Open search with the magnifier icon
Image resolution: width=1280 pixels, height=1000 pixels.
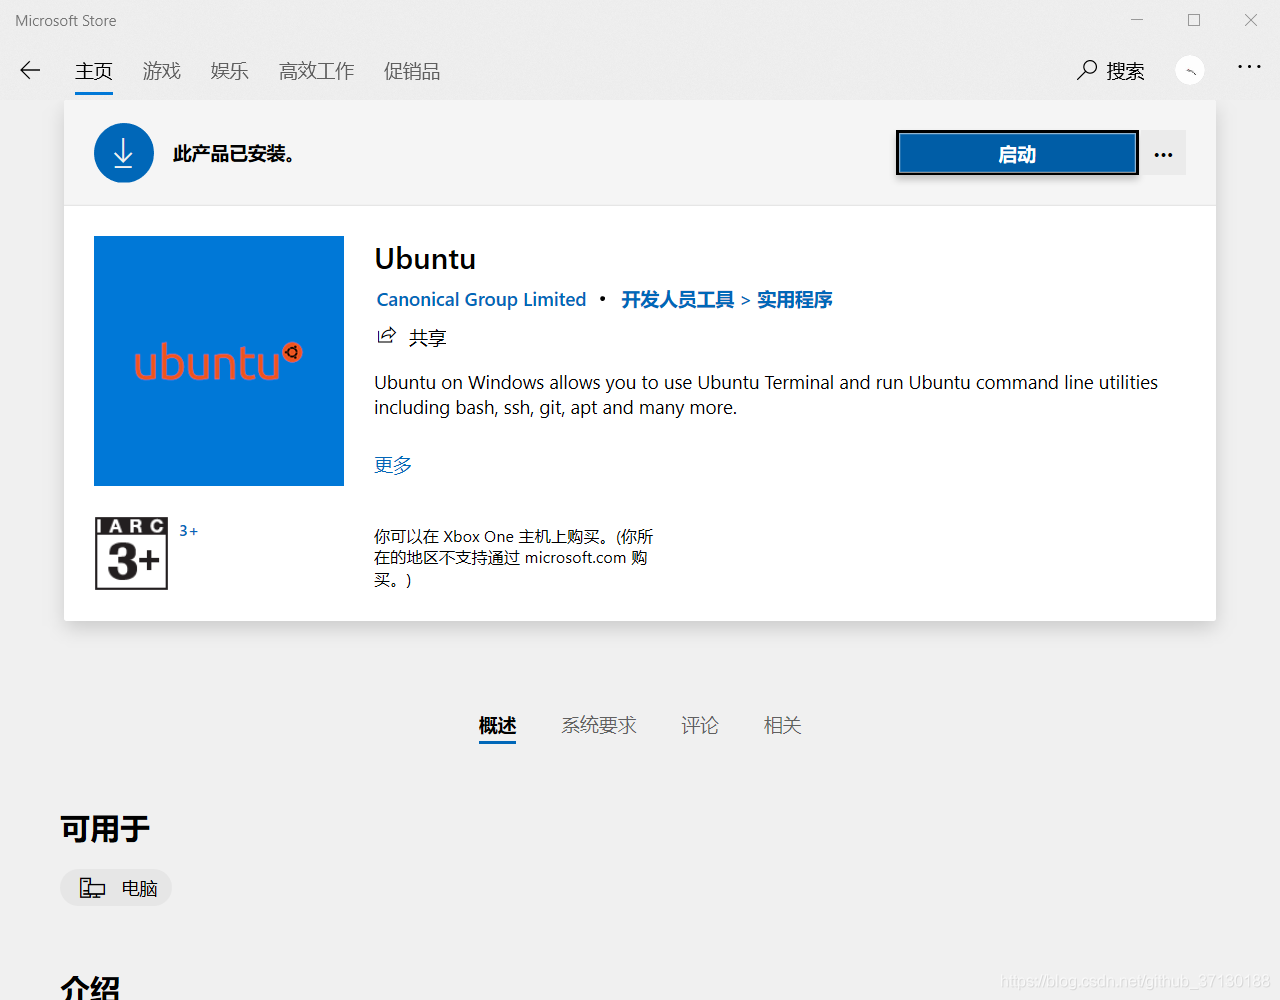1087,70
